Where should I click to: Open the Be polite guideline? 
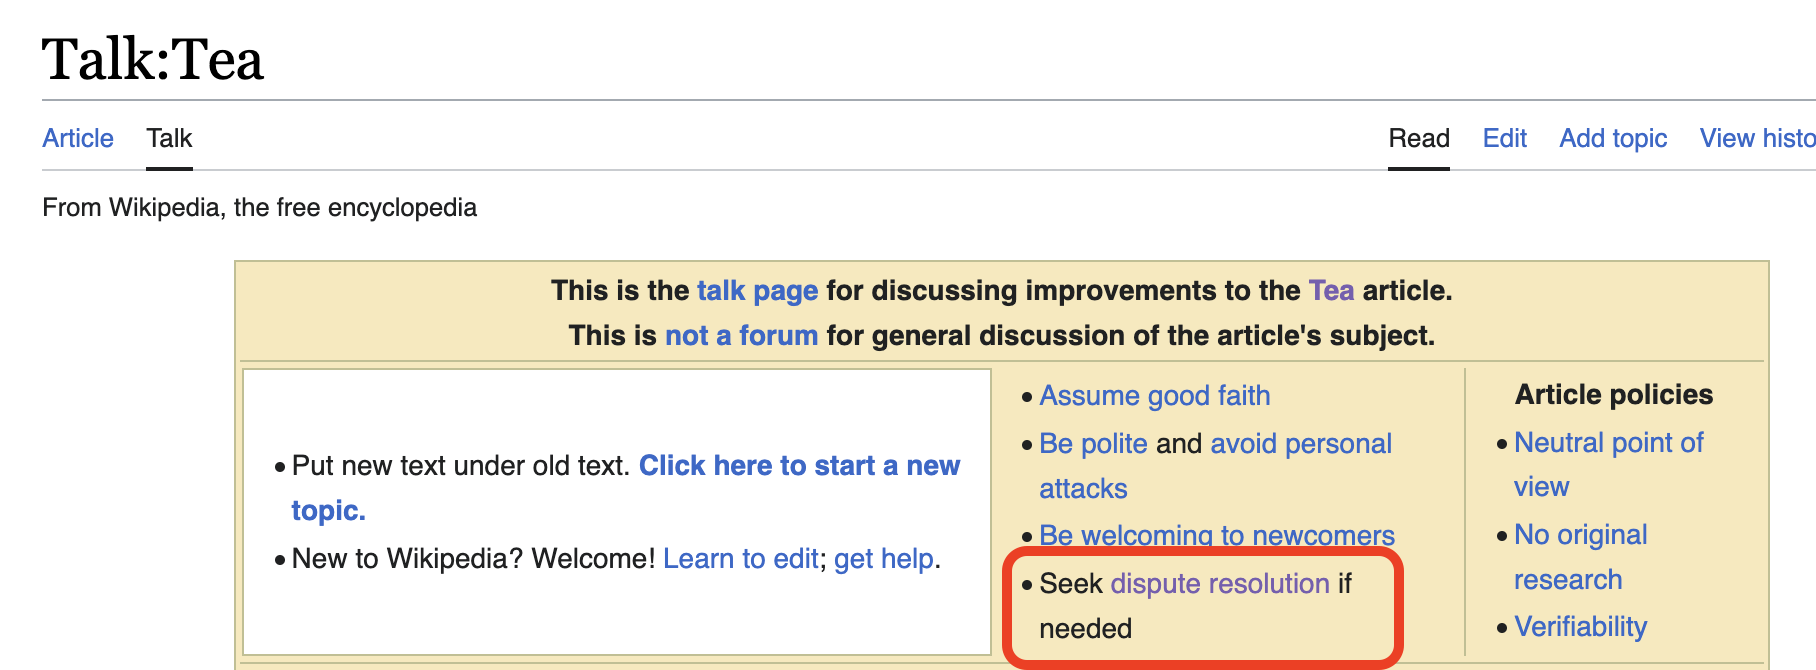coord(1093,443)
